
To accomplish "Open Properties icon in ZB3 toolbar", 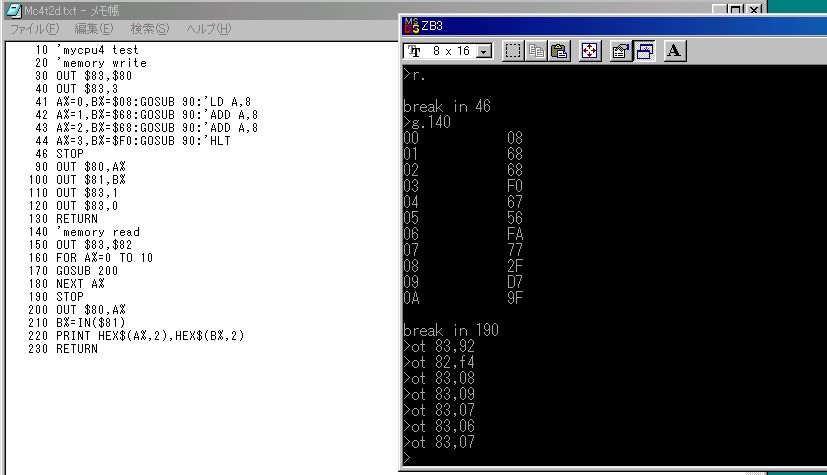I will 621,51.
